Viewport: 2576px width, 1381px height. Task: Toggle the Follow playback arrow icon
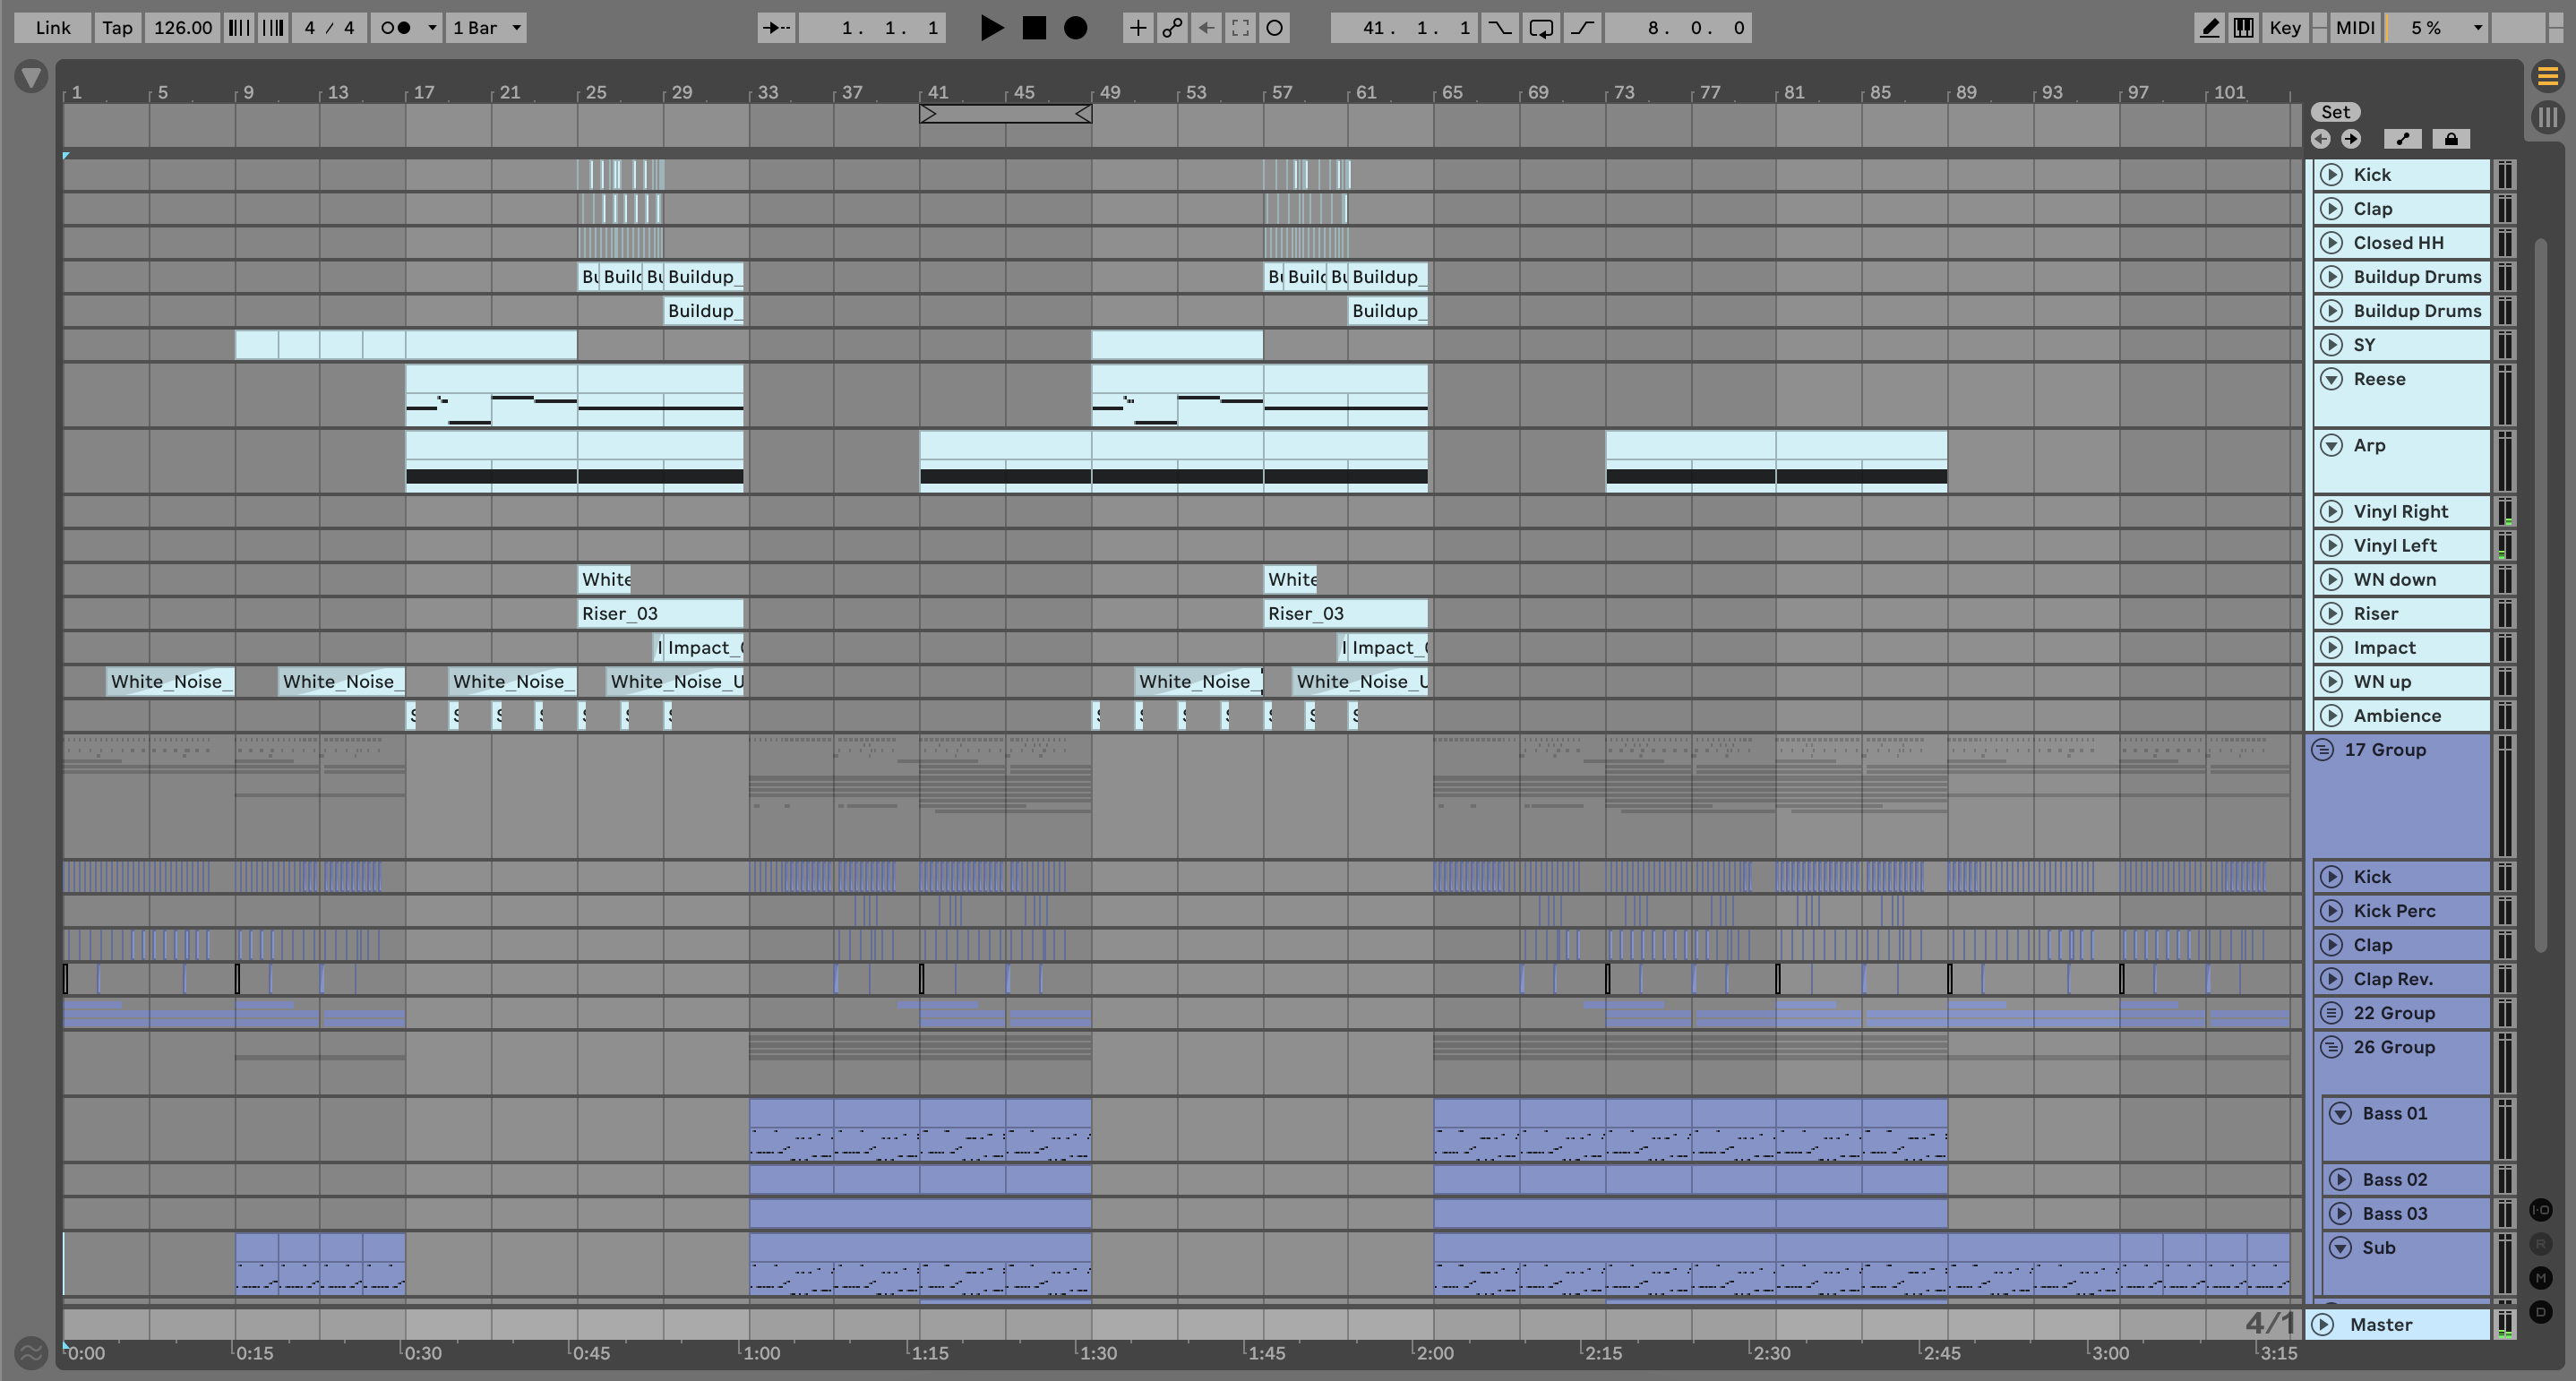coord(775,28)
